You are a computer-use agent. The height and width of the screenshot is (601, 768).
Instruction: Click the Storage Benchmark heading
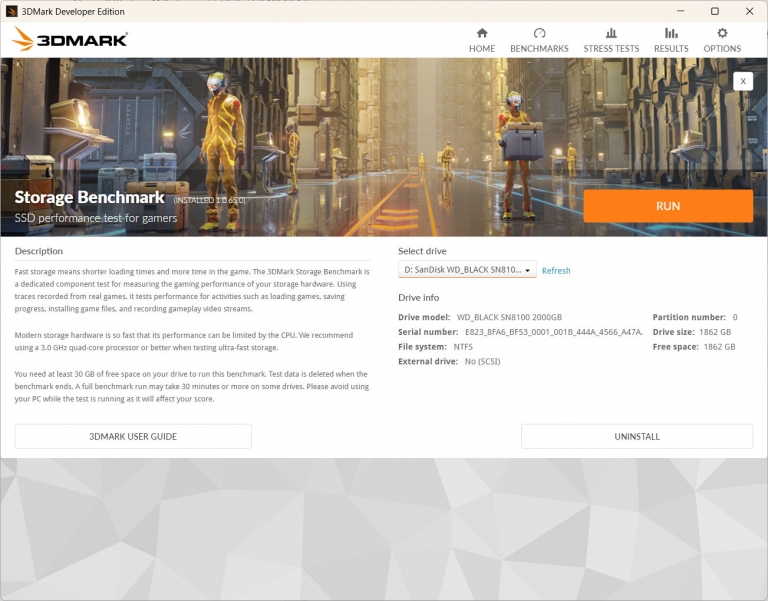pos(89,197)
